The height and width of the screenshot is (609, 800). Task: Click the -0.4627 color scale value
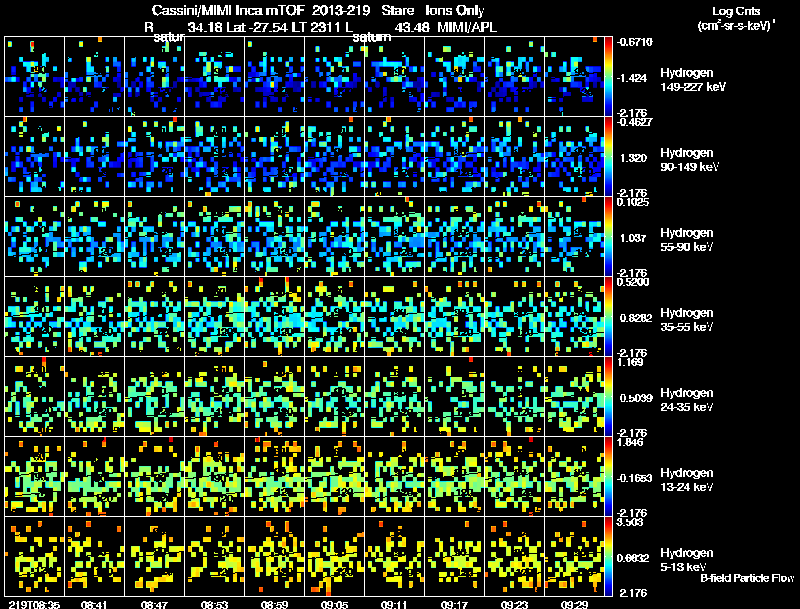[634, 122]
